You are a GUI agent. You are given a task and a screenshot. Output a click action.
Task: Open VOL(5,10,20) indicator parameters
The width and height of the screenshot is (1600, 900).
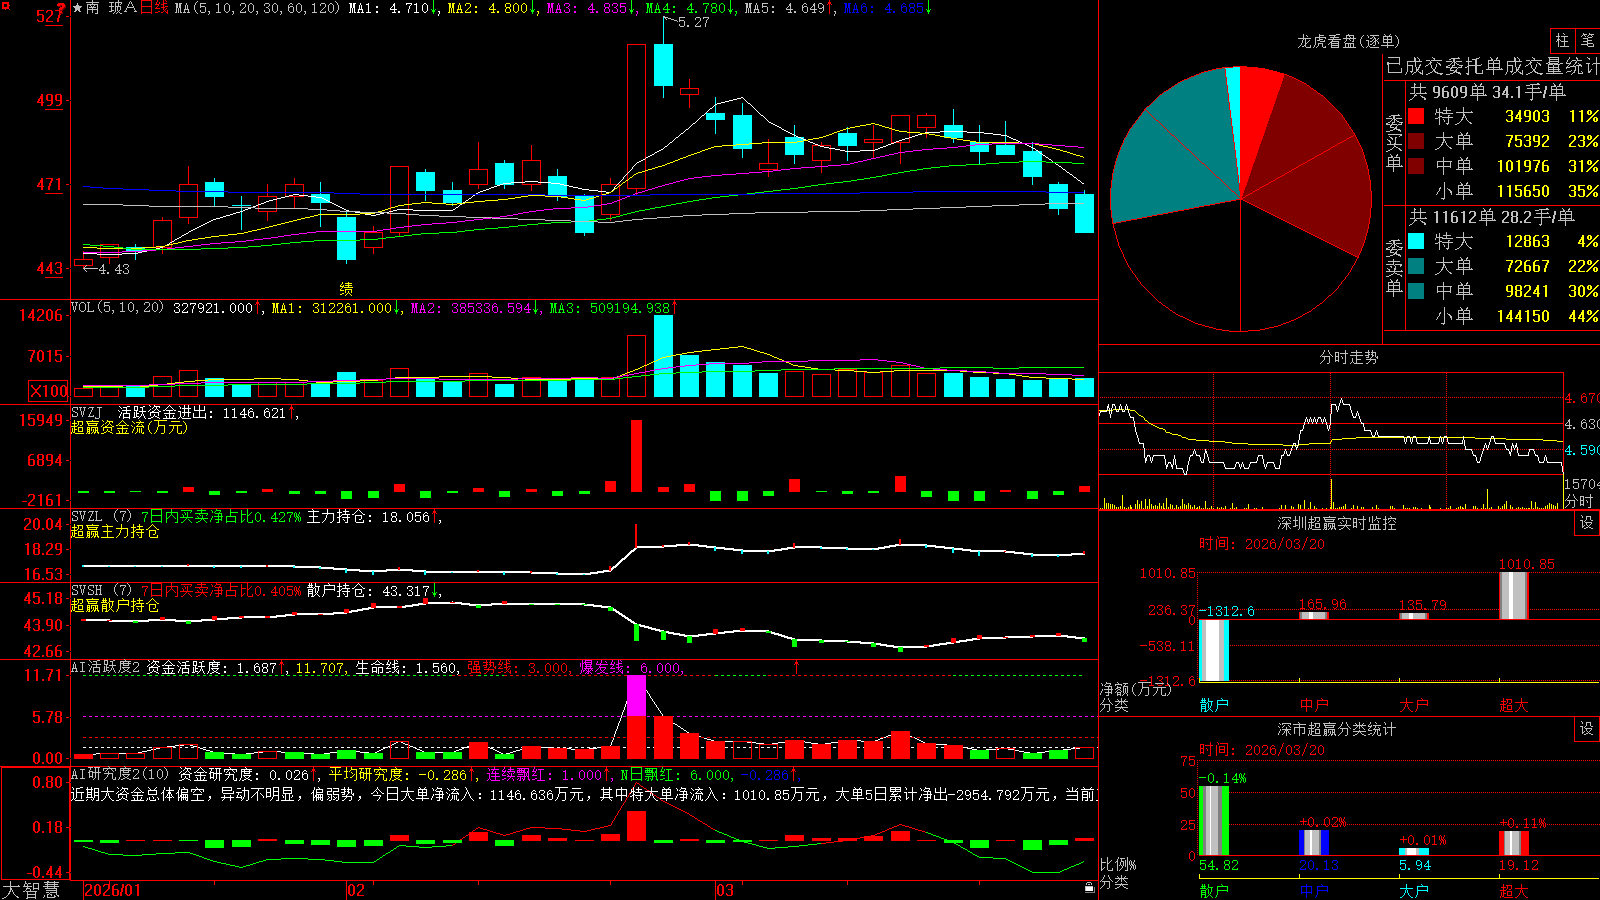tap(117, 308)
